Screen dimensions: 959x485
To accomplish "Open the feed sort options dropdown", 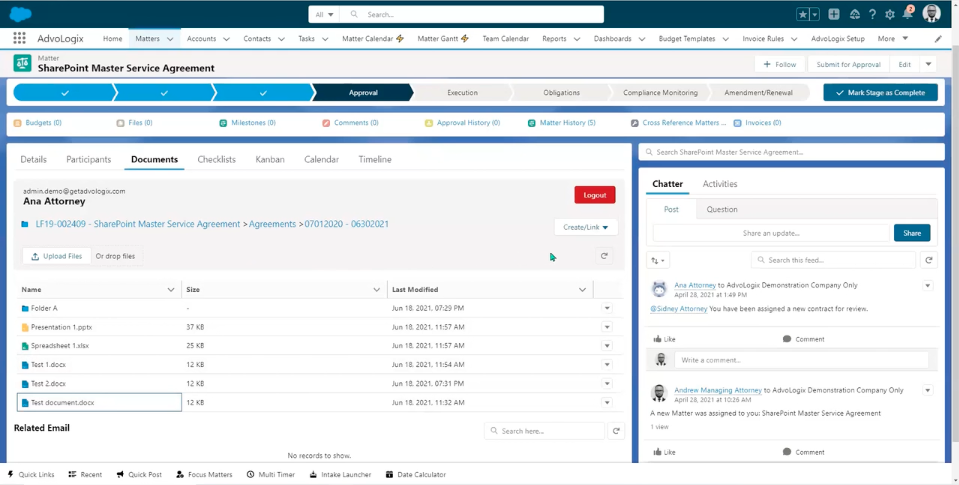I will point(658,260).
